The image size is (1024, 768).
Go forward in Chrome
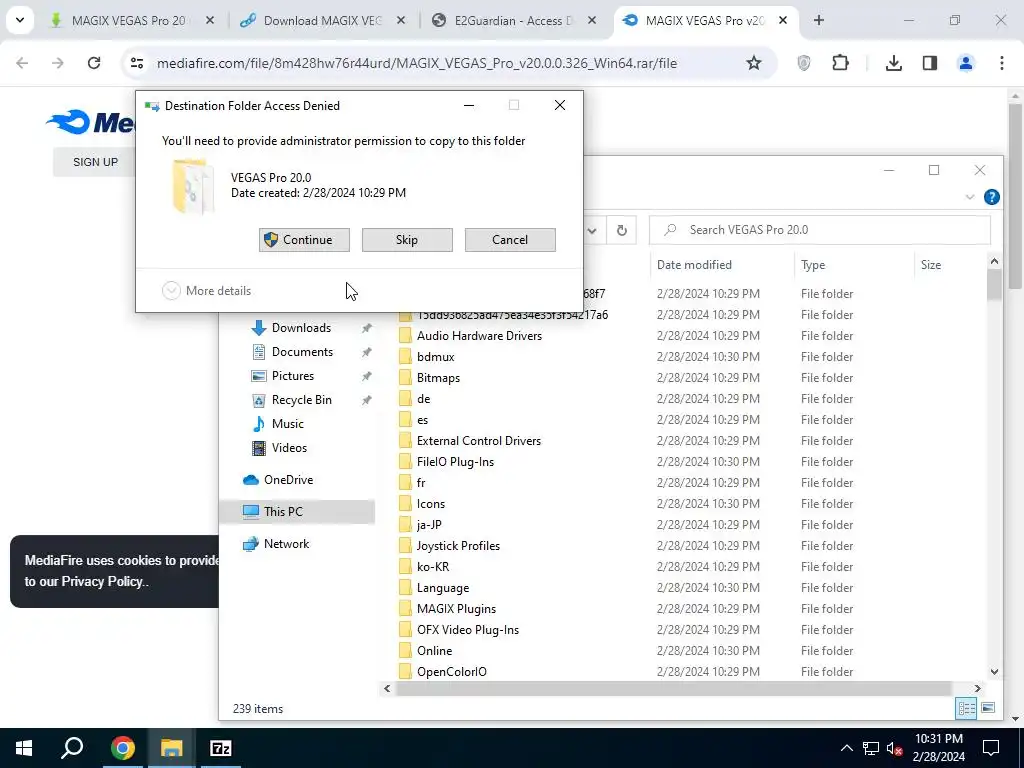tap(57, 63)
